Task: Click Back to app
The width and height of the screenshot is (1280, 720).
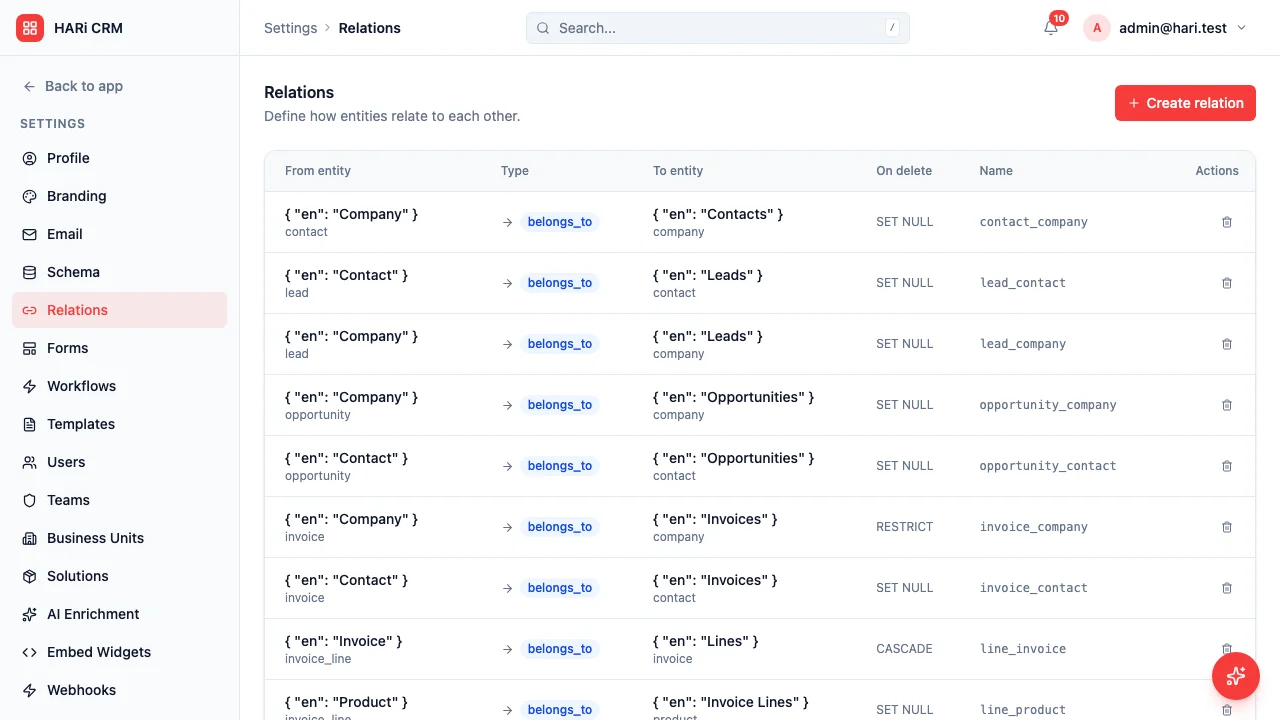Action: pos(72,86)
